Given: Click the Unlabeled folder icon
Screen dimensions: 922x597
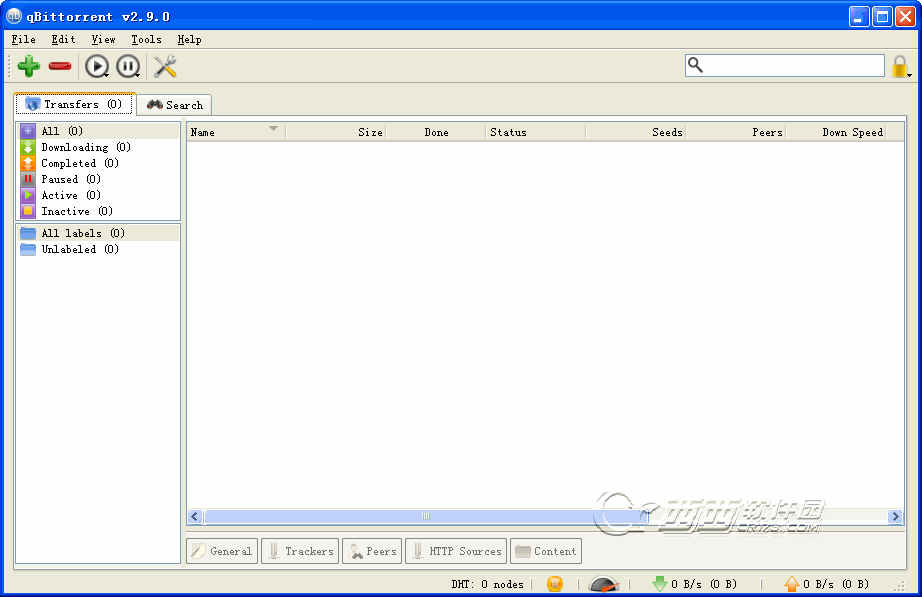Looking at the screenshot, I should 28,249.
